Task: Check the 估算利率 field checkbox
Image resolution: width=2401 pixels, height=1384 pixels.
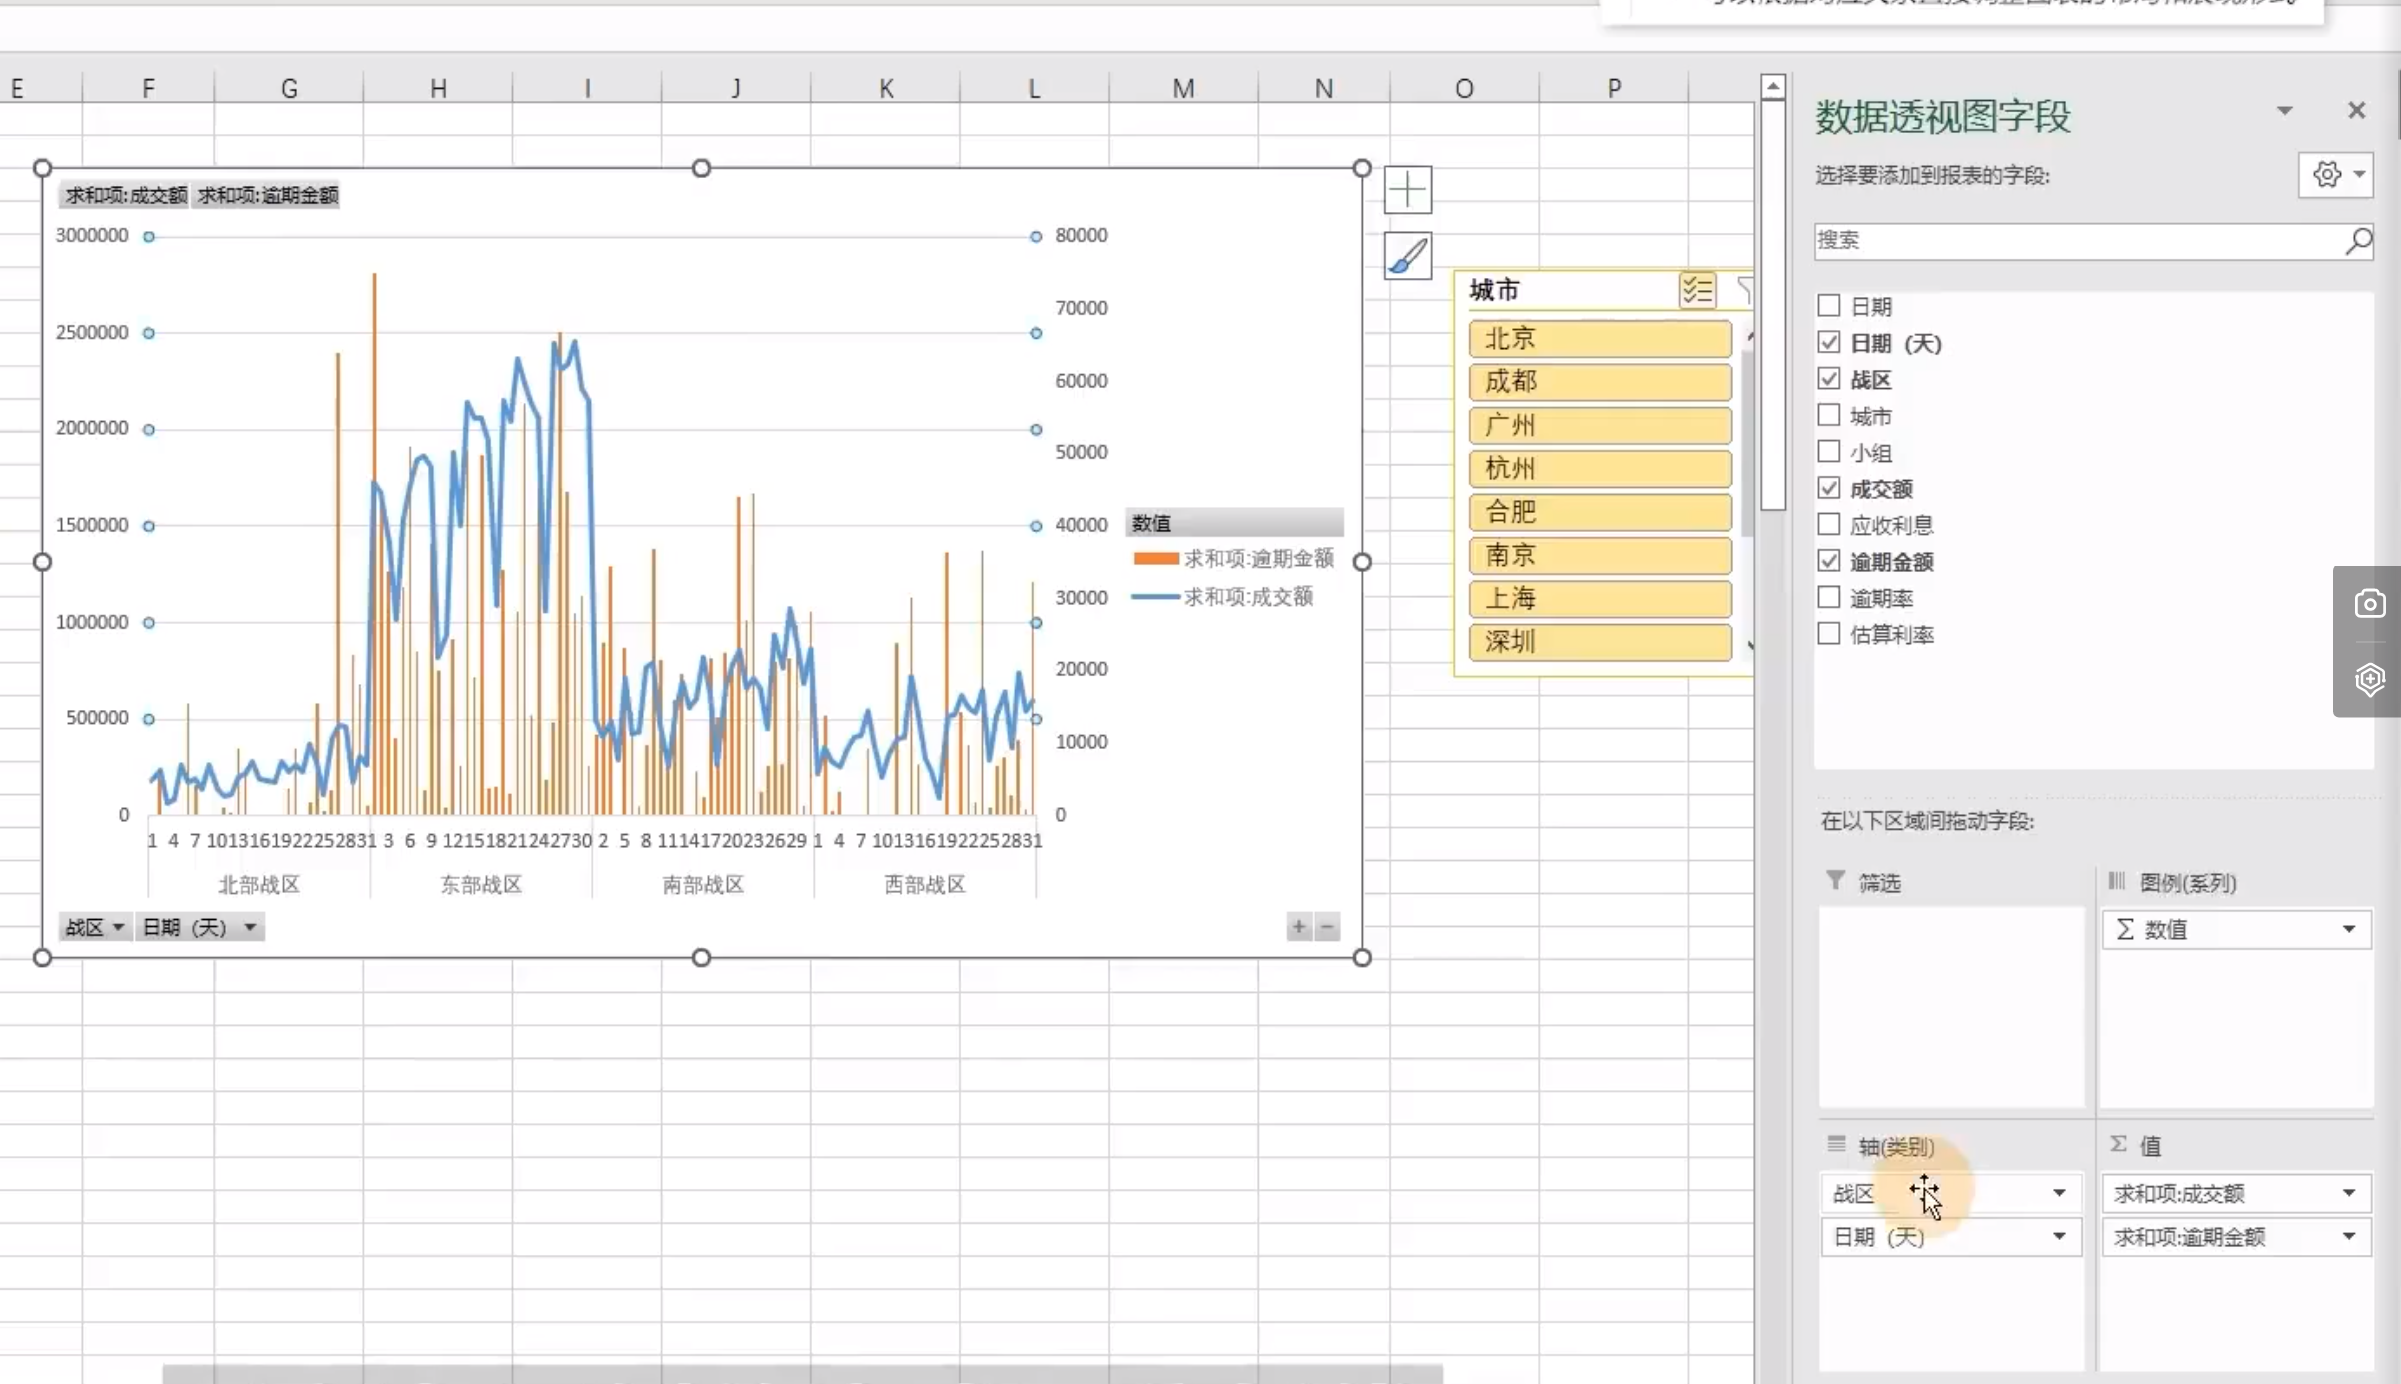Action: coord(1828,633)
